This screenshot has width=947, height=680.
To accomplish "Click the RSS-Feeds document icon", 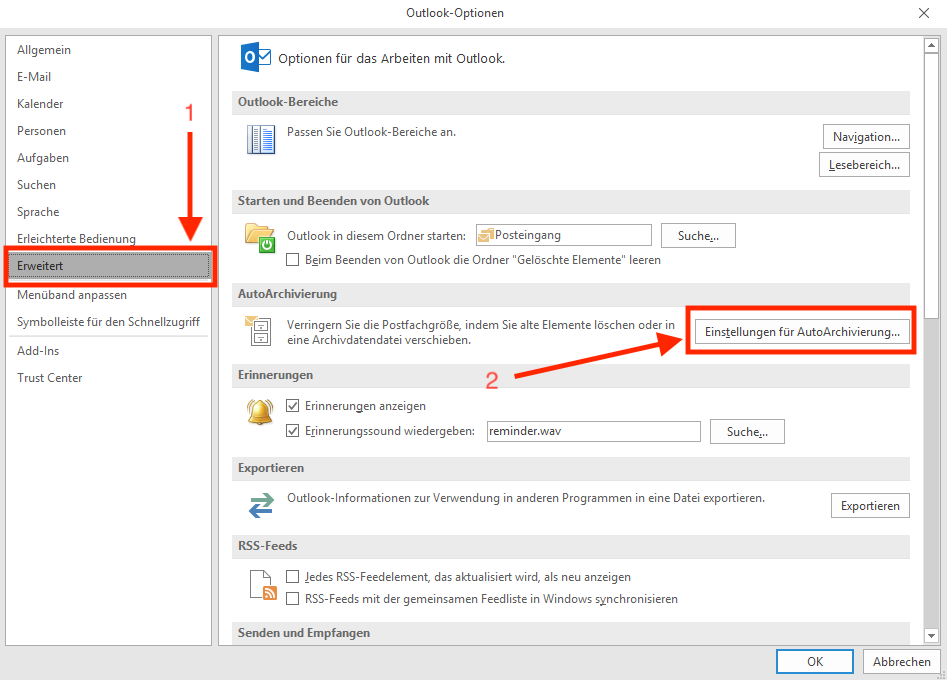I will pos(261,585).
